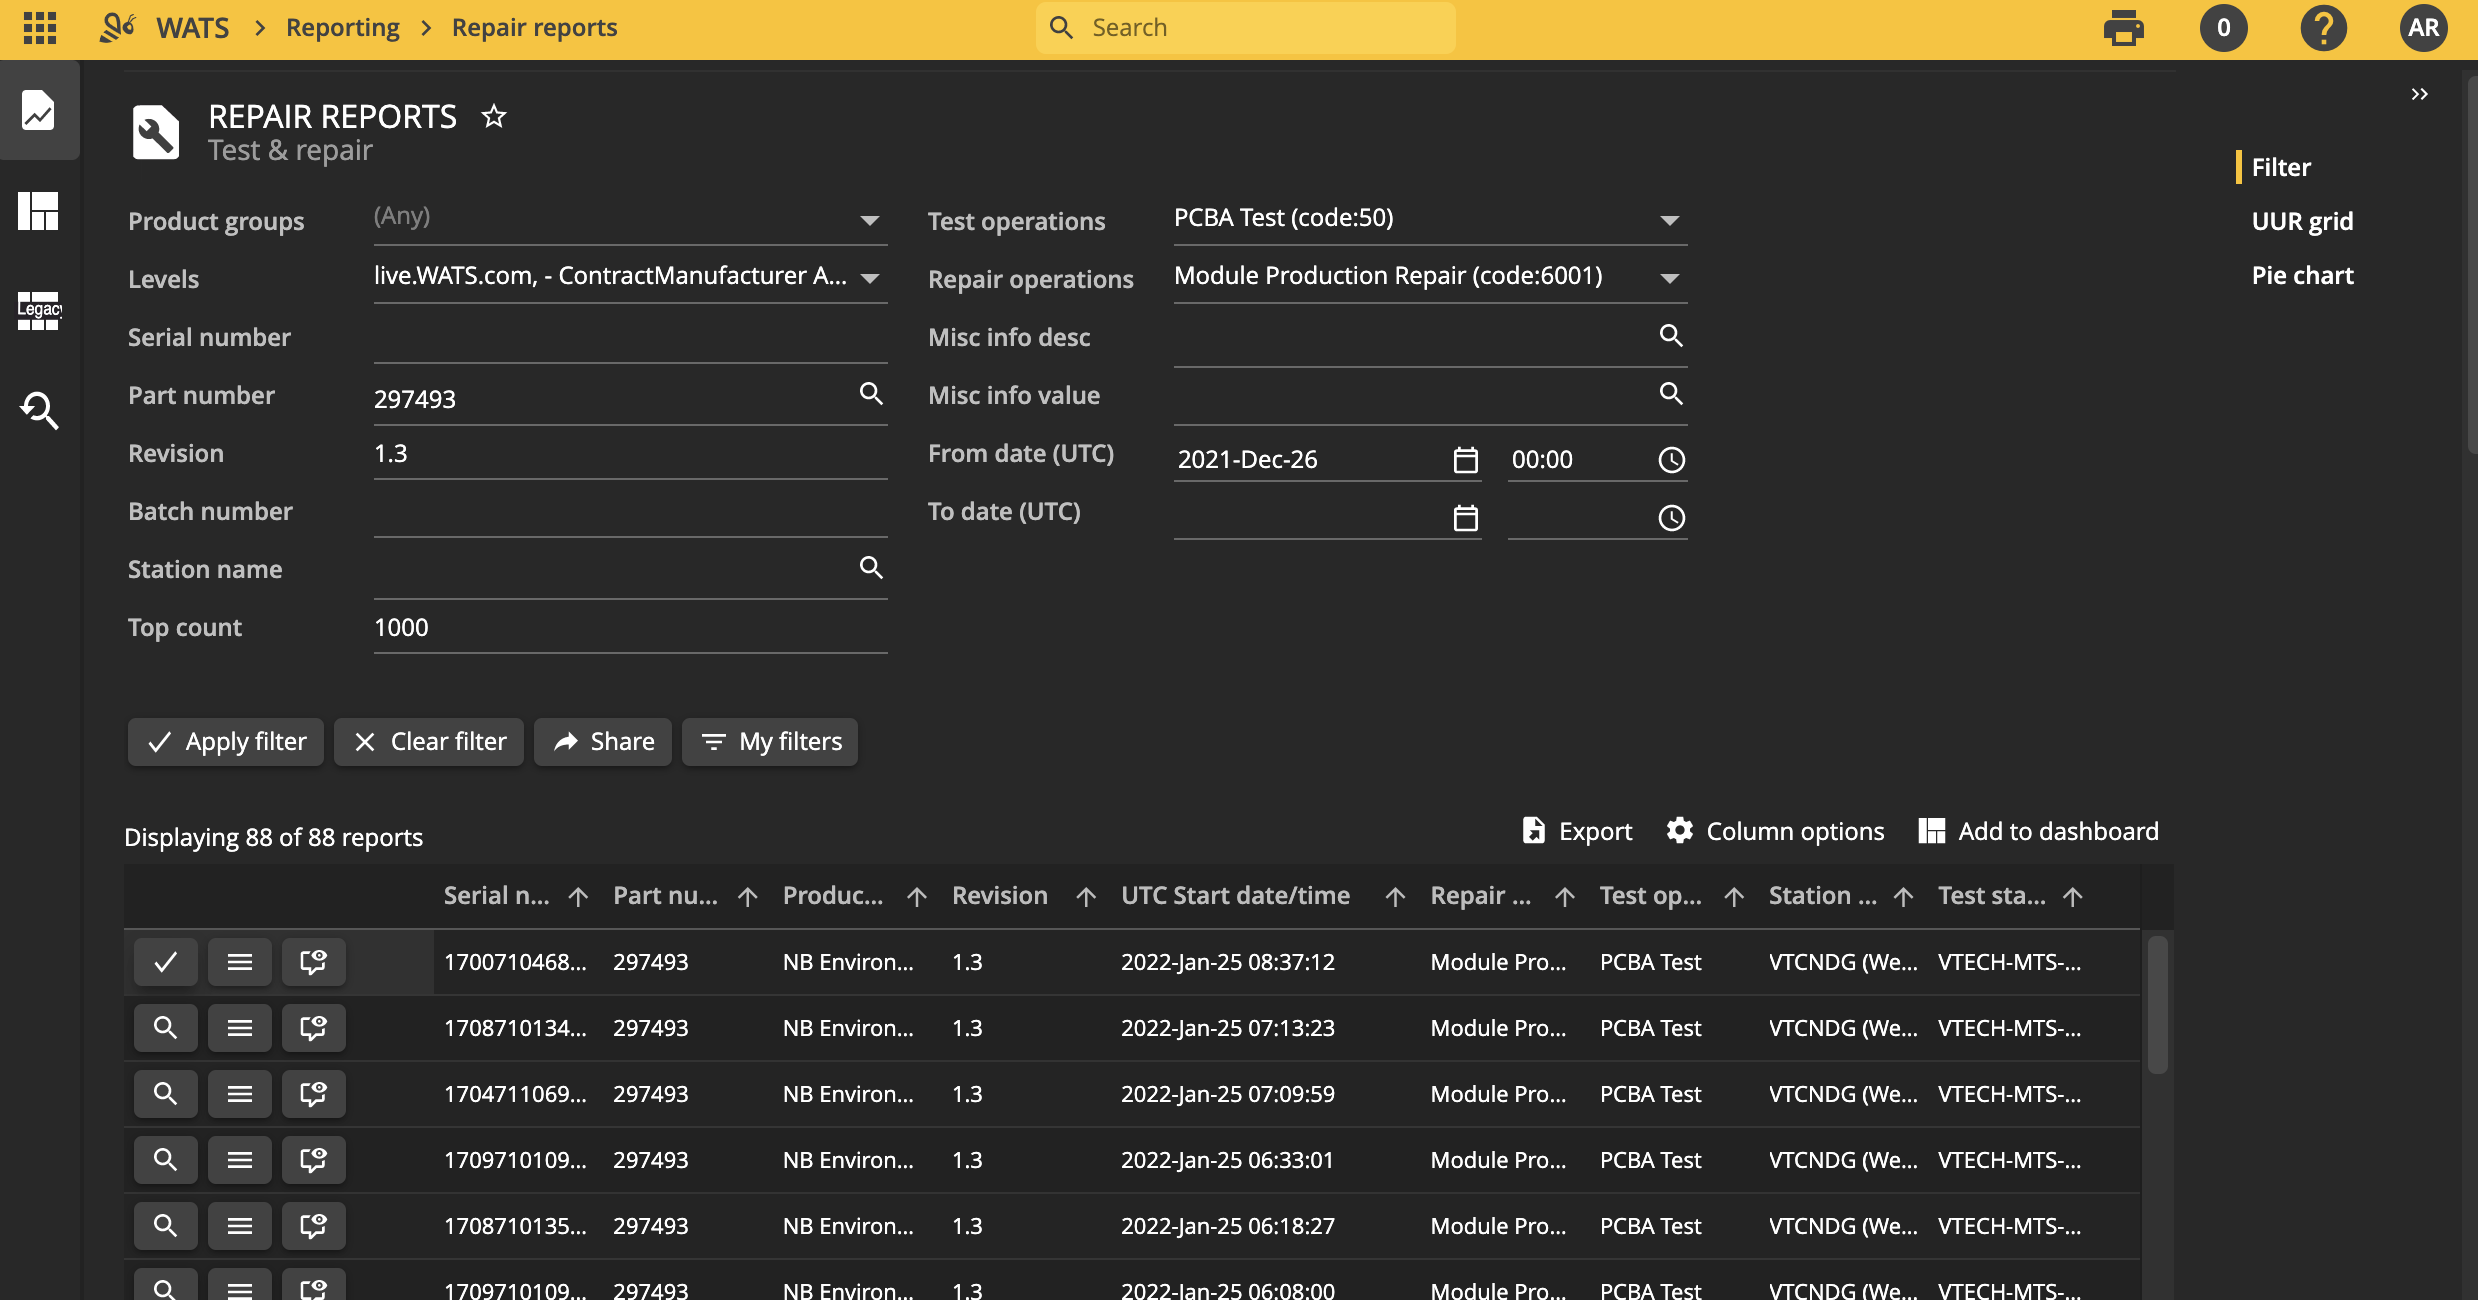Toggle sort arrow on Revision column
The height and width of the screenshot is (1300, 2478).
click(x=1086, y=897)
